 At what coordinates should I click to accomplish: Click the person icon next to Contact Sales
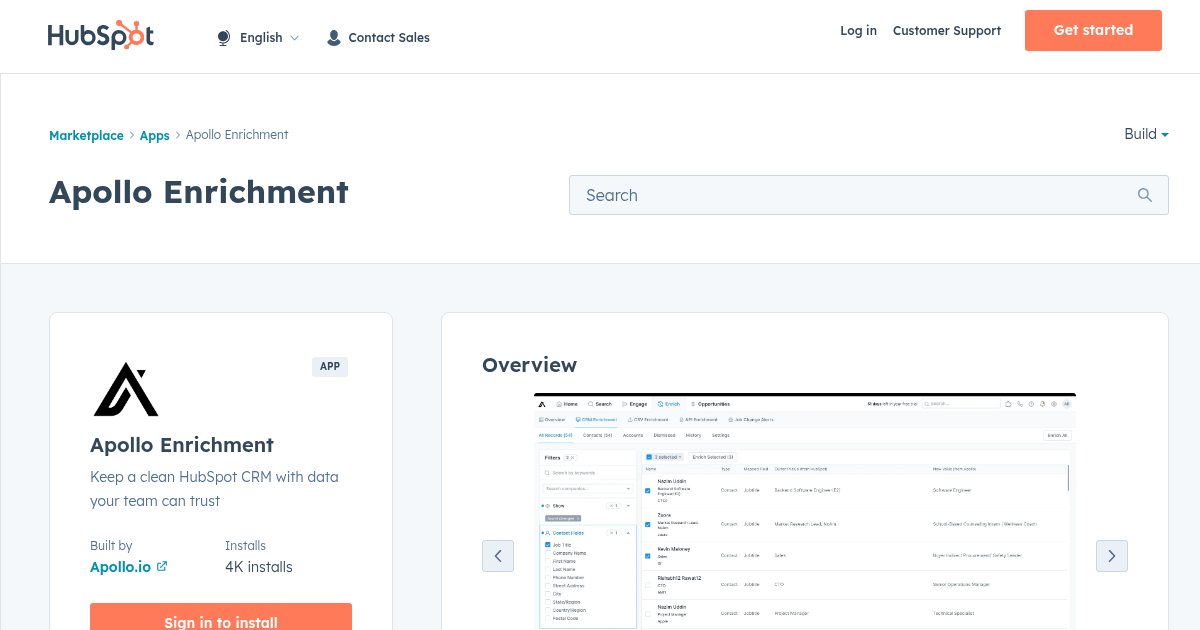click(333, 37)
